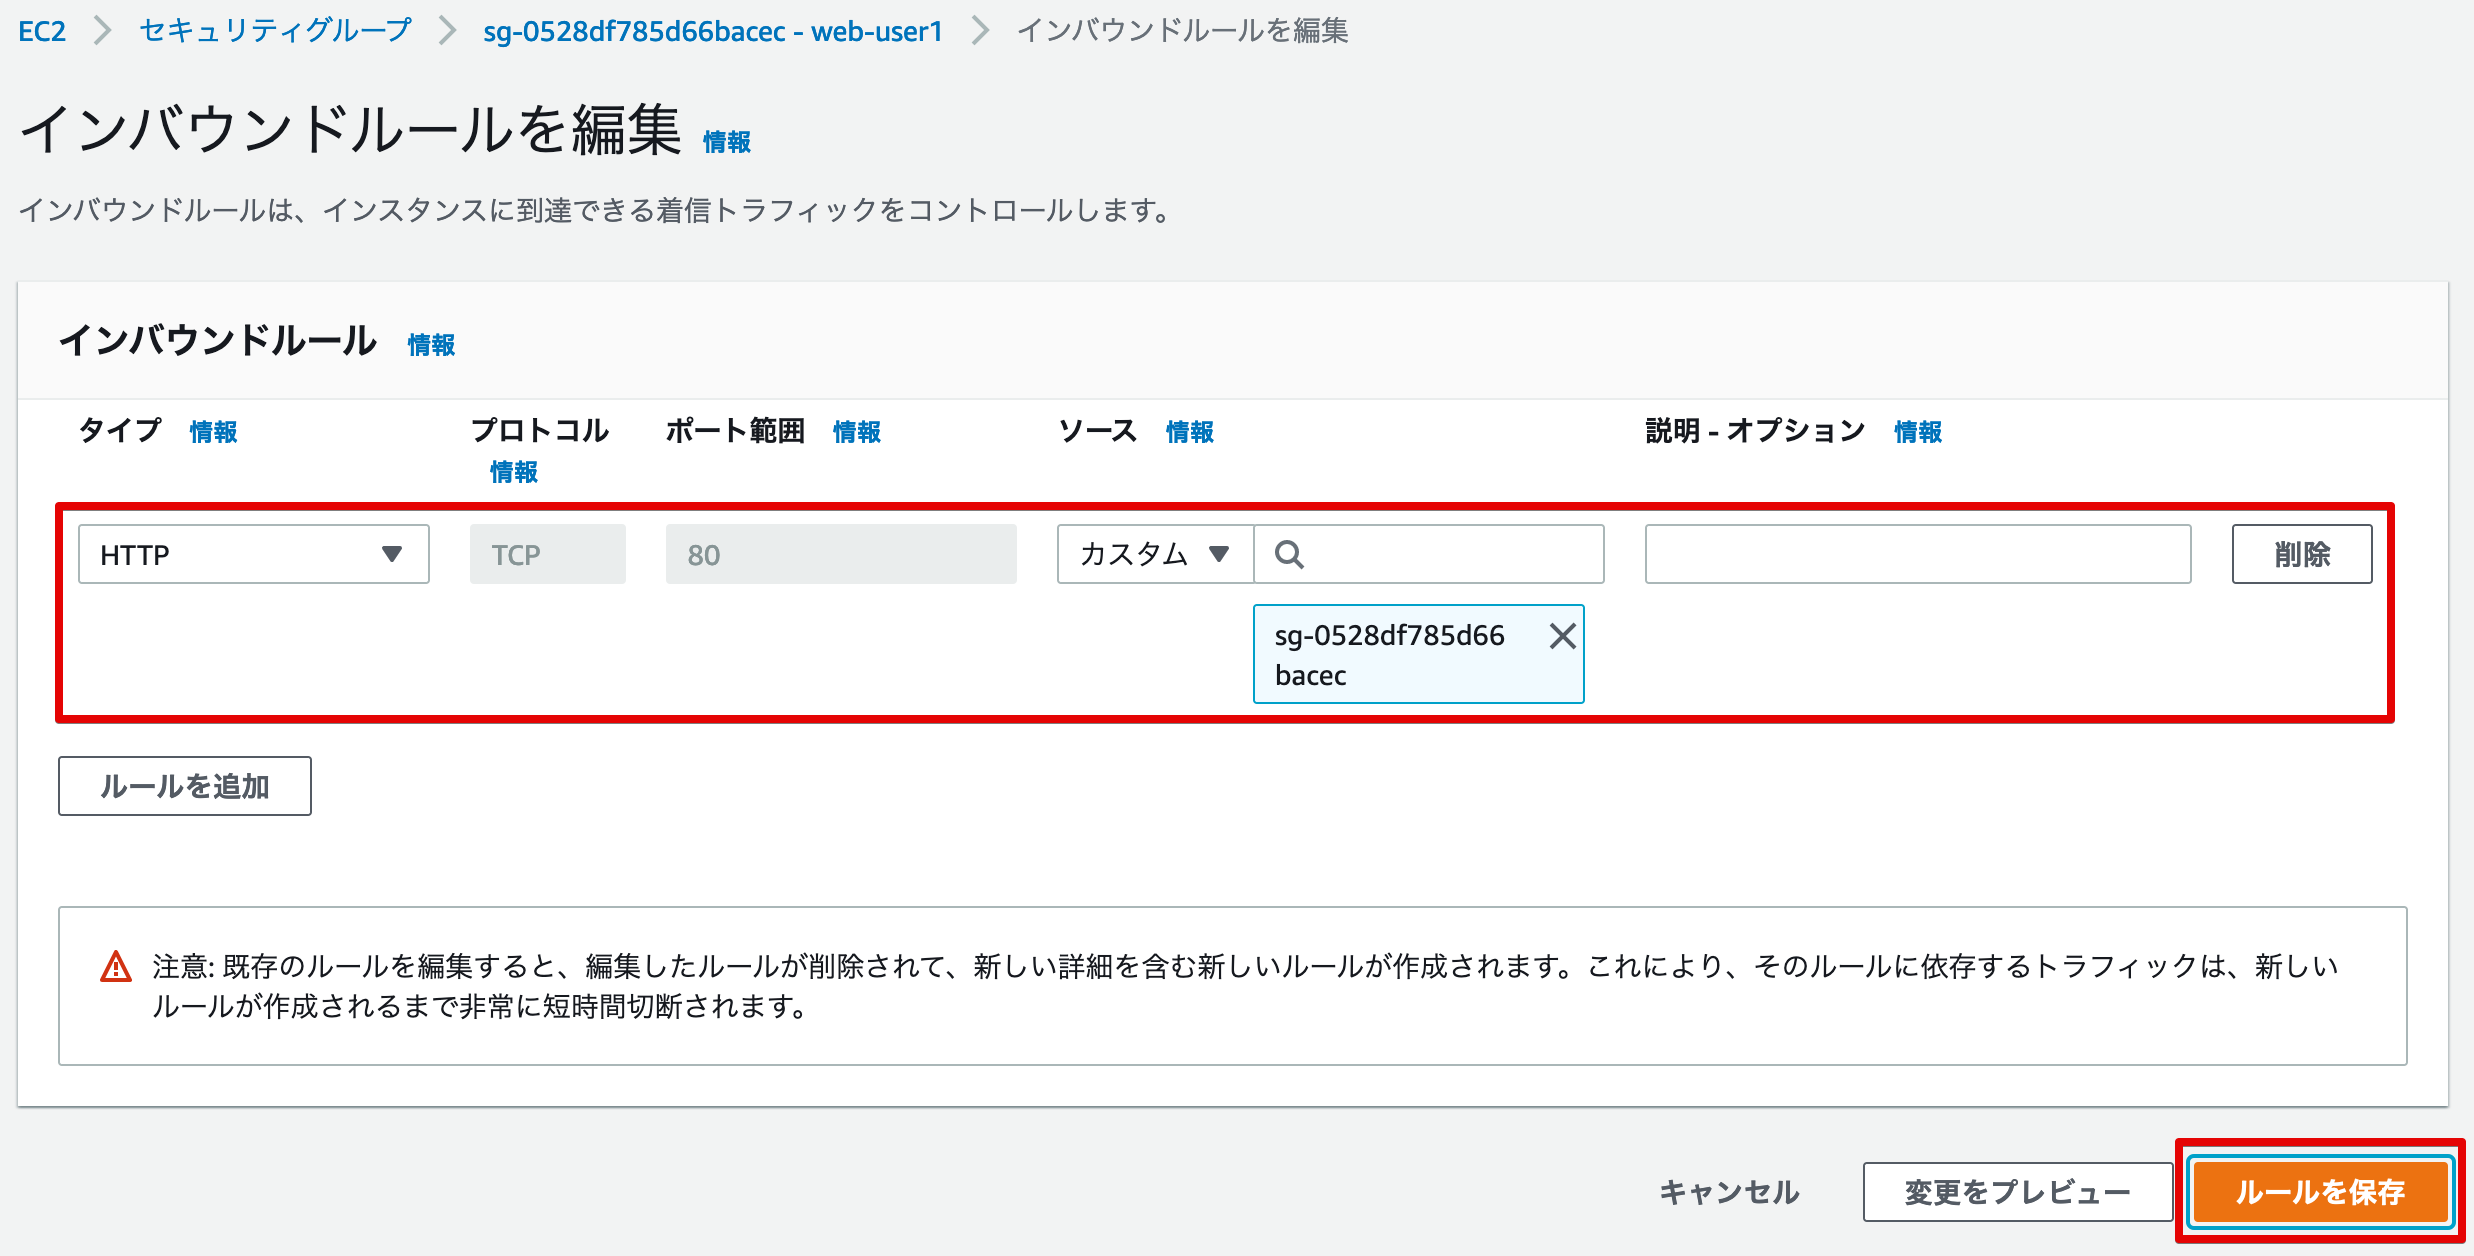Image resolution: width=2474 pixels, height=1256 pixels.
Task: Open 情報 link under プロトコル column
Action: pos(514,472)
